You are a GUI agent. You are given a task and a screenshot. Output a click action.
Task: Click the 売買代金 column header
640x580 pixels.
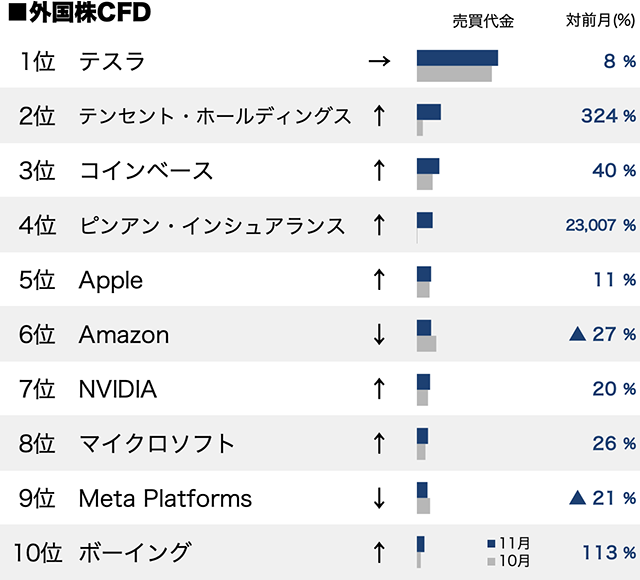point(483,21)
